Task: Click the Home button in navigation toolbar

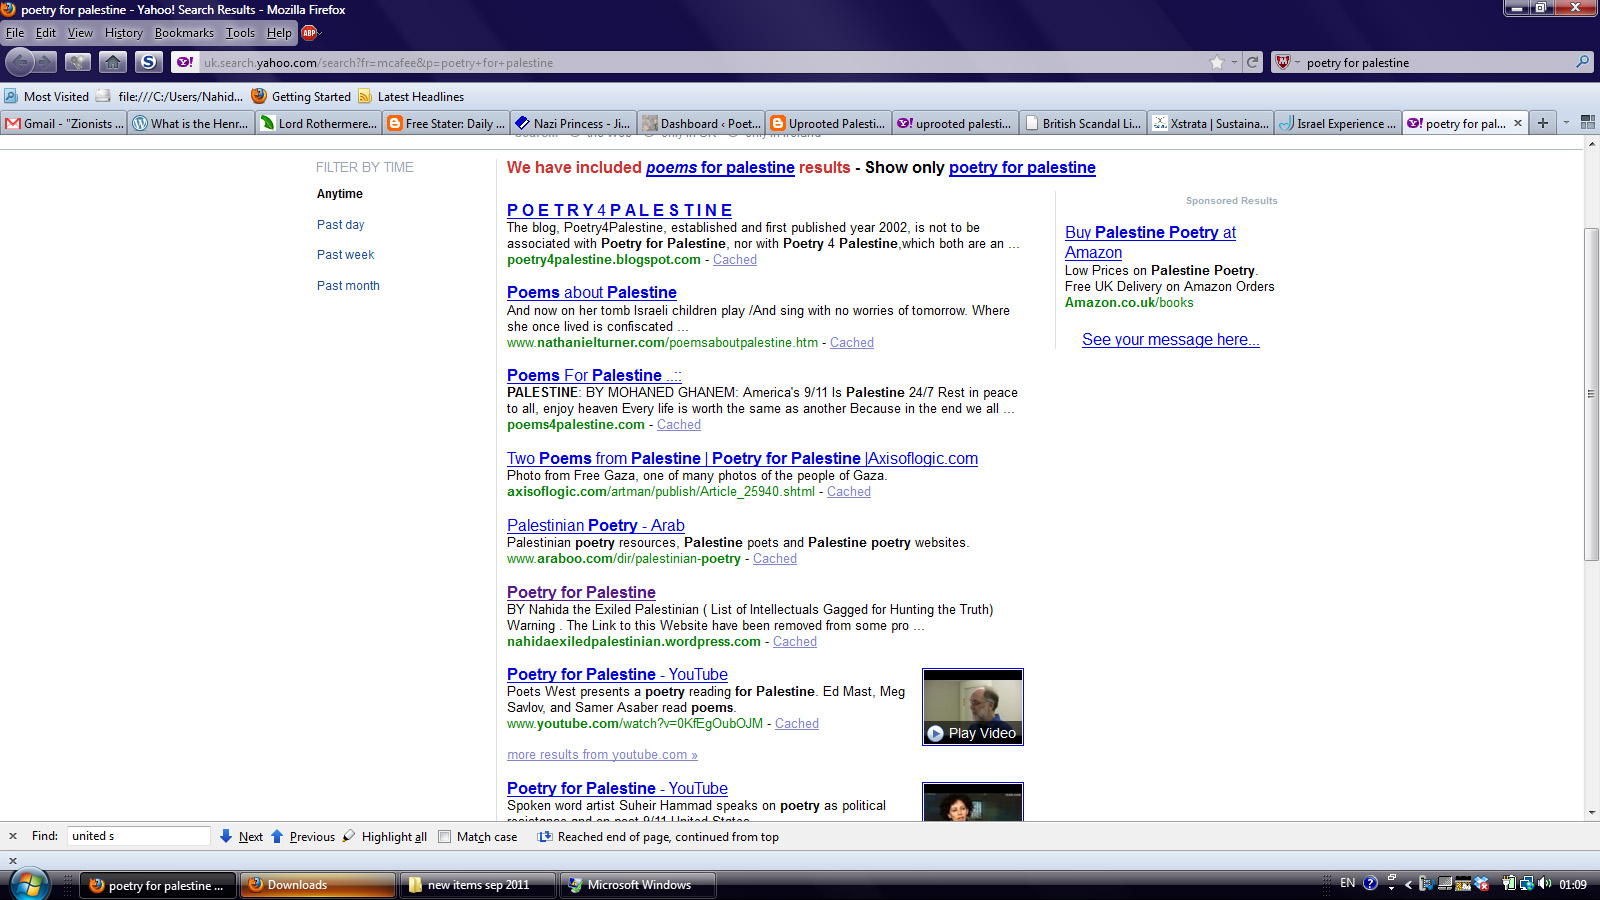Action: [113, 62]
